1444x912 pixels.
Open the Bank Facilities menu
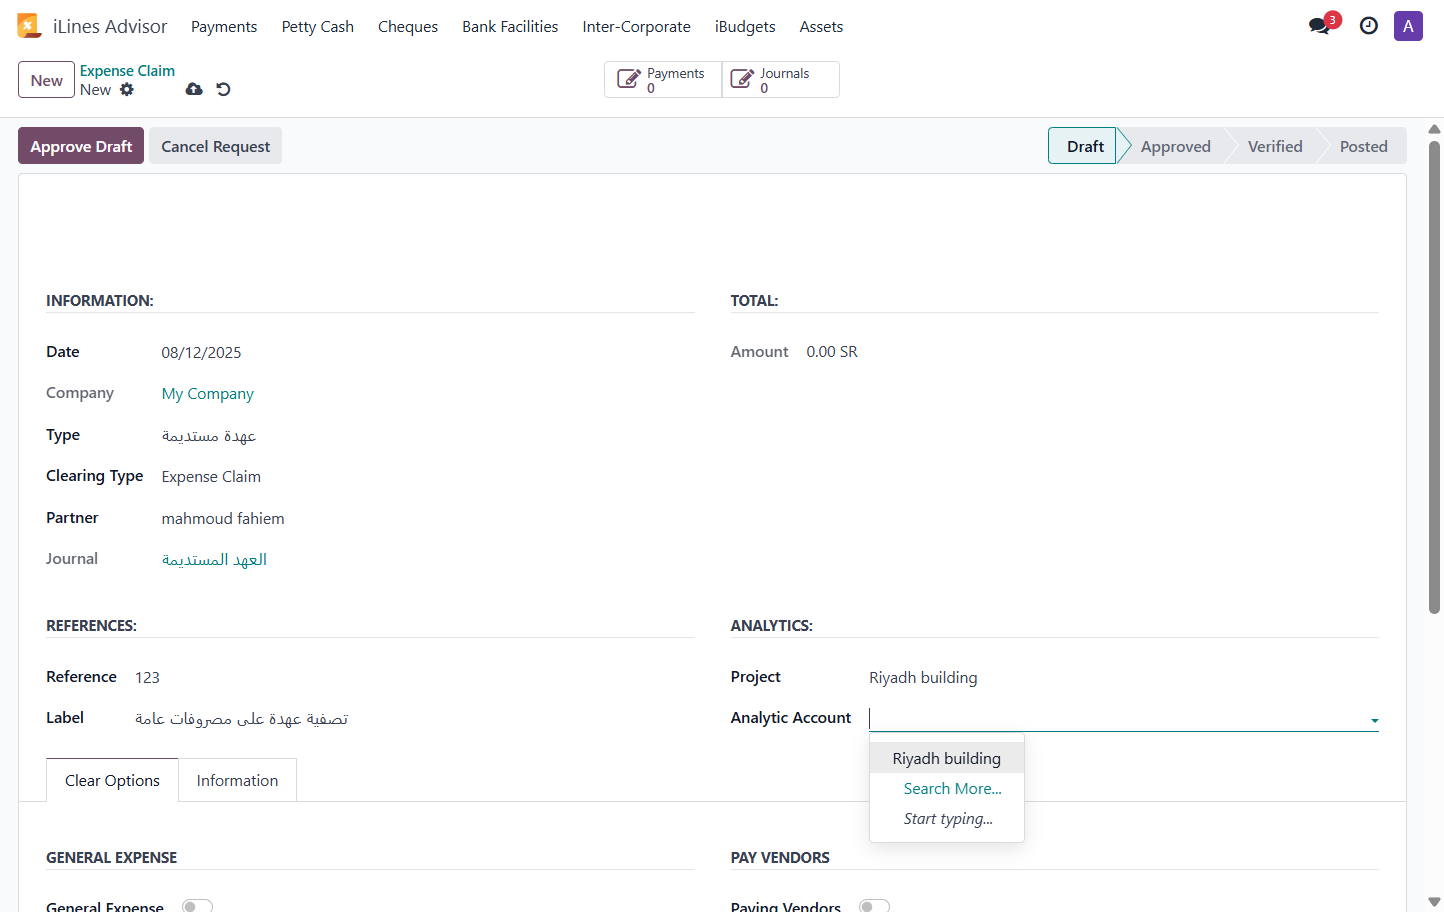510,26
